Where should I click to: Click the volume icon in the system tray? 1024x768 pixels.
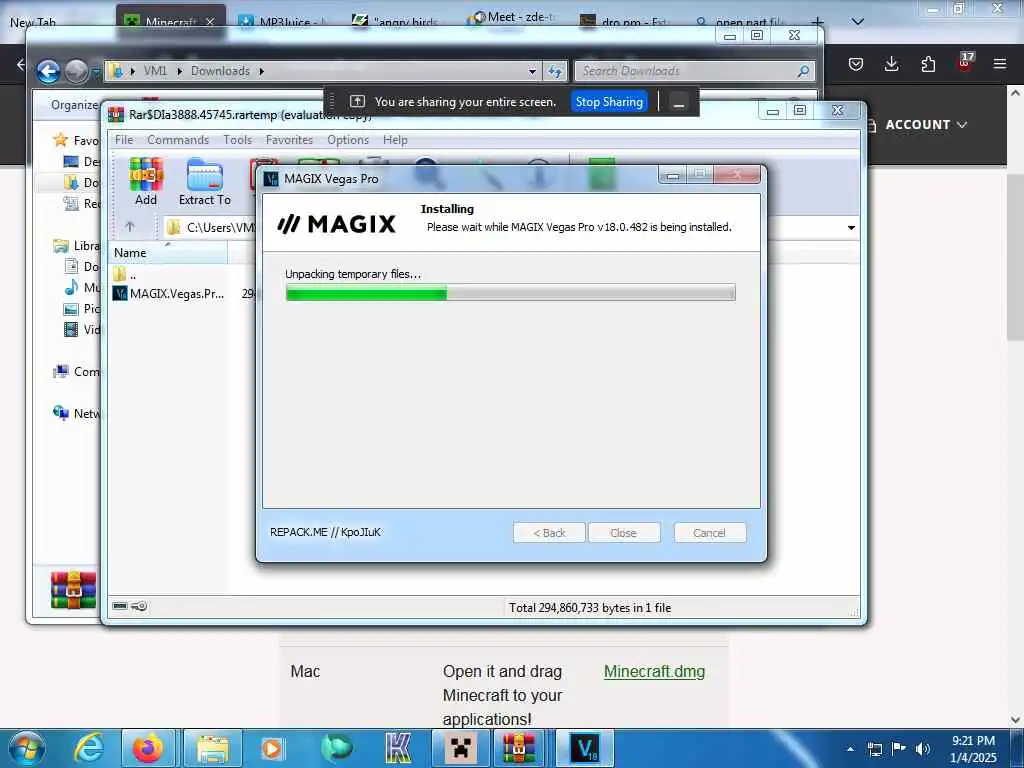pyautogui.click(x=923, y=749)
